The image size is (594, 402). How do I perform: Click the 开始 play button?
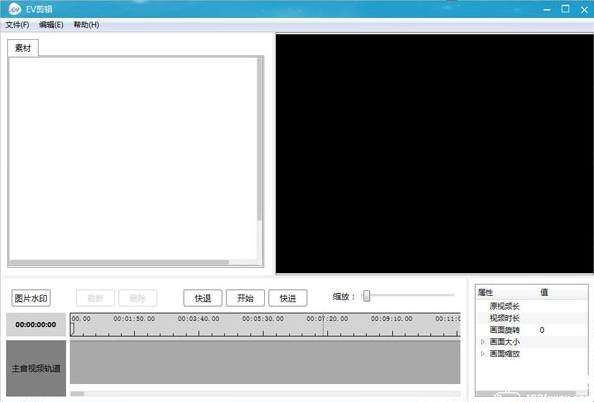(245, 298)
